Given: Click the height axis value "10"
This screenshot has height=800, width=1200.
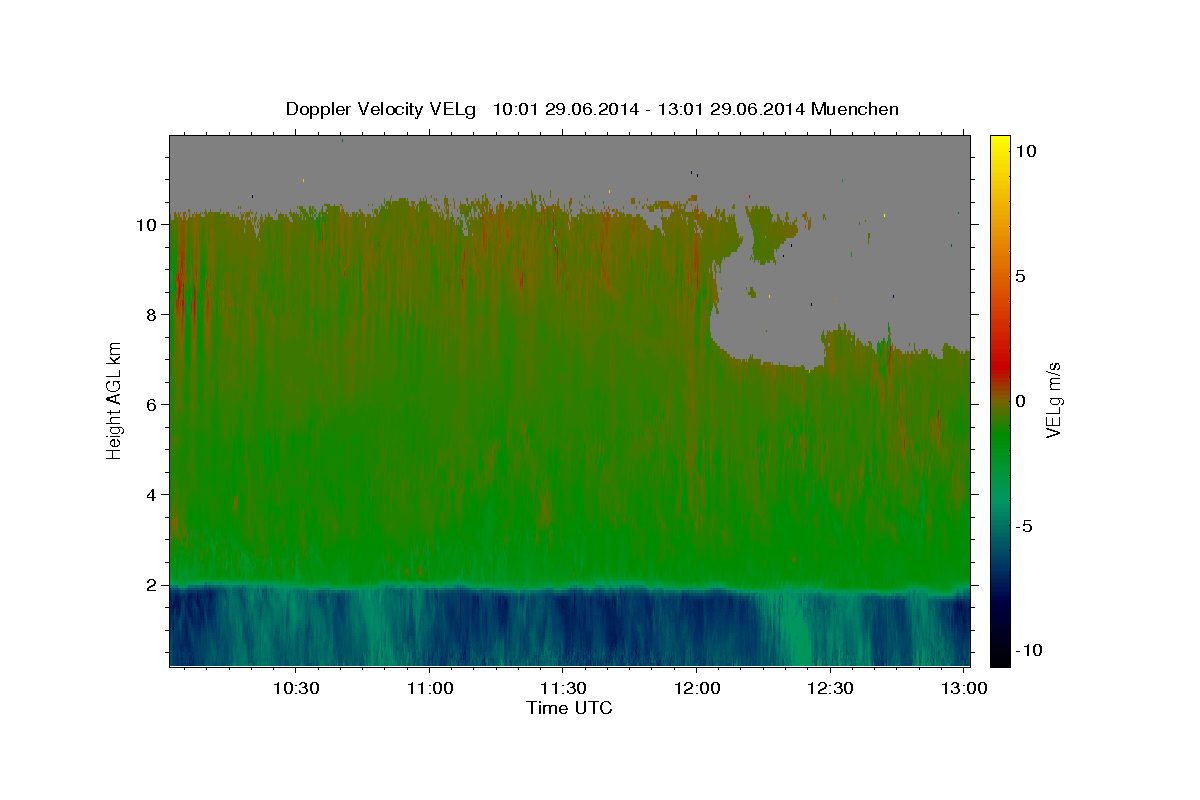Looking at the screenshot, I should coord(148,224).
